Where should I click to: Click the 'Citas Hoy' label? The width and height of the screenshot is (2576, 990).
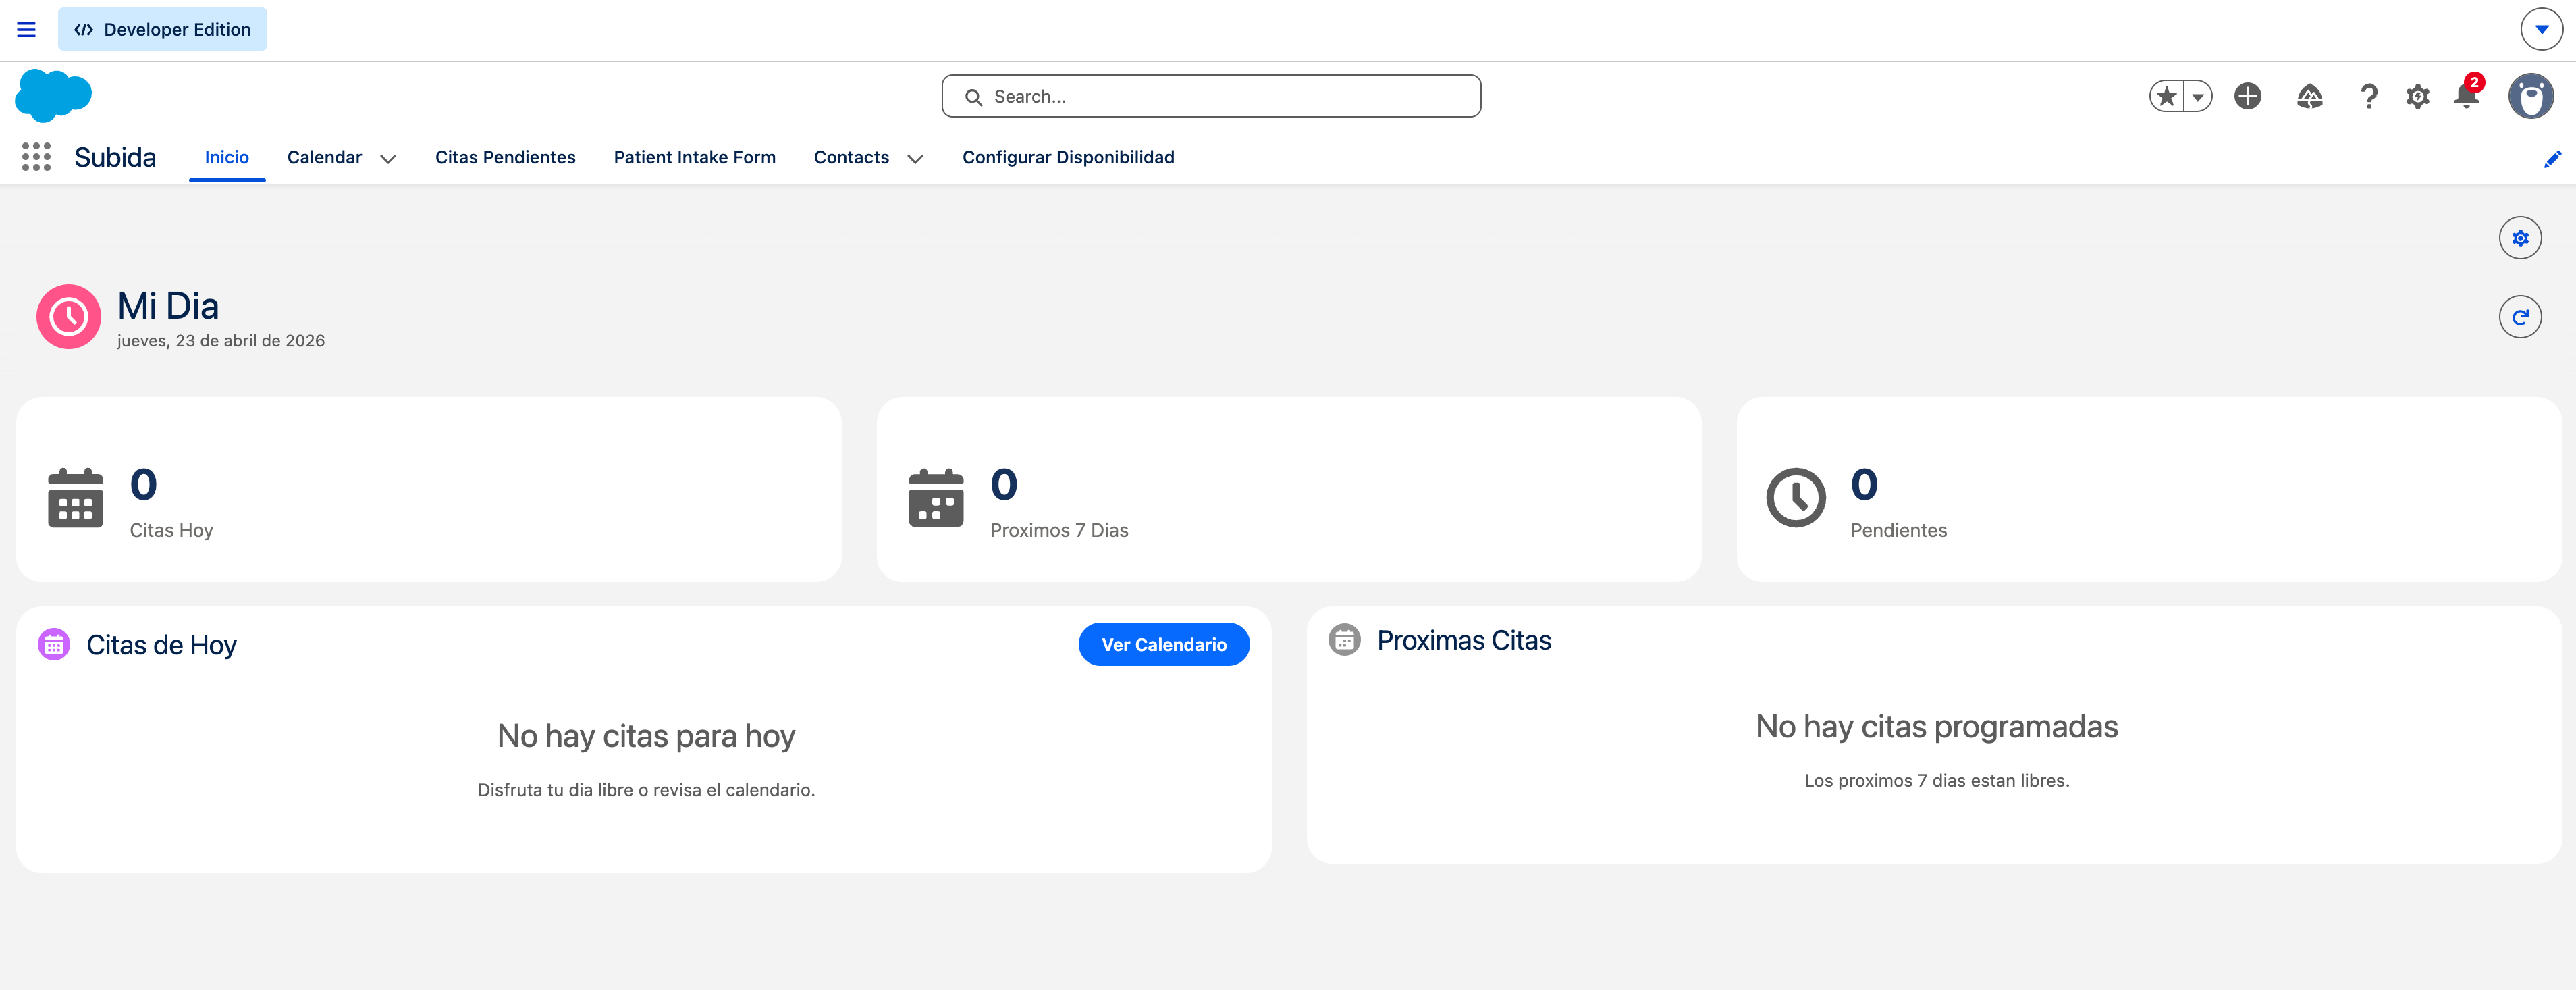pyautogui.click(x=171, y=530)
